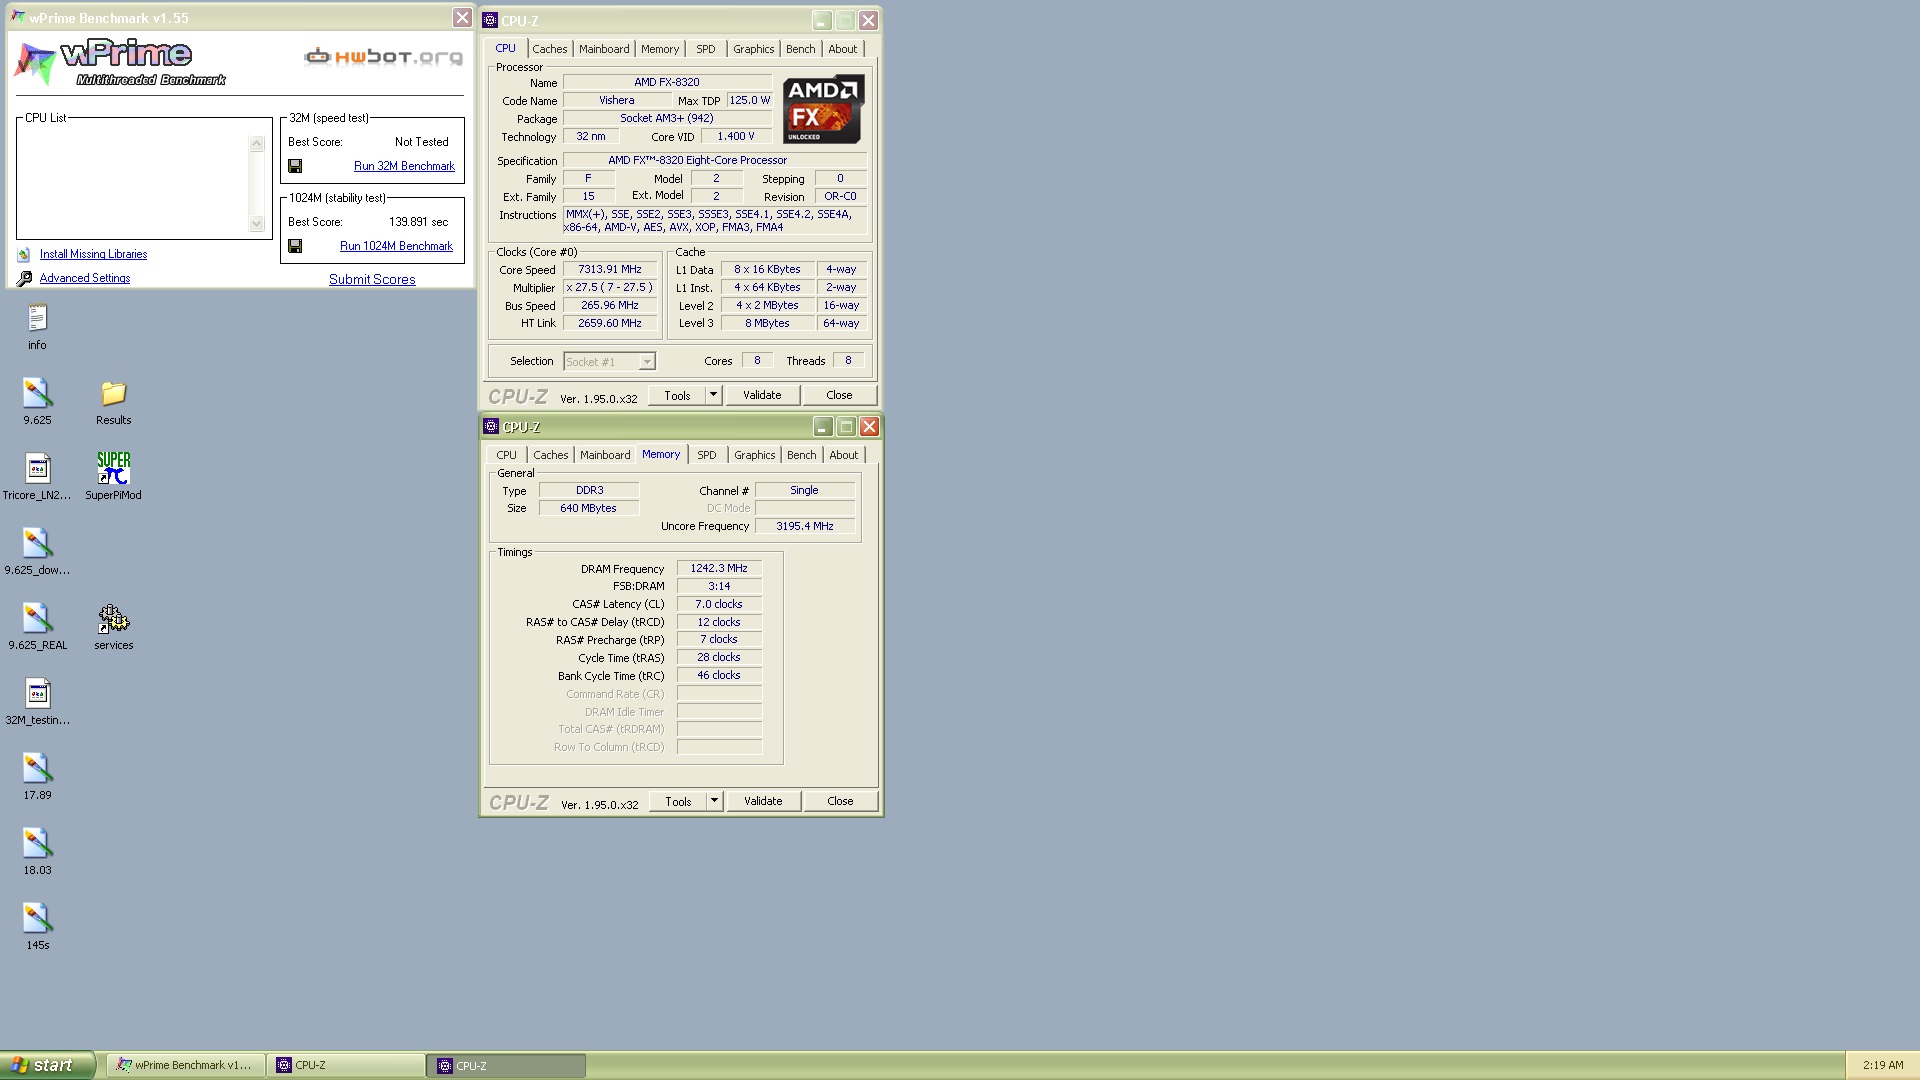Open Bench tab in lower CPU-Z window
Screen dimensions: 1920x1080
[801, 455]
